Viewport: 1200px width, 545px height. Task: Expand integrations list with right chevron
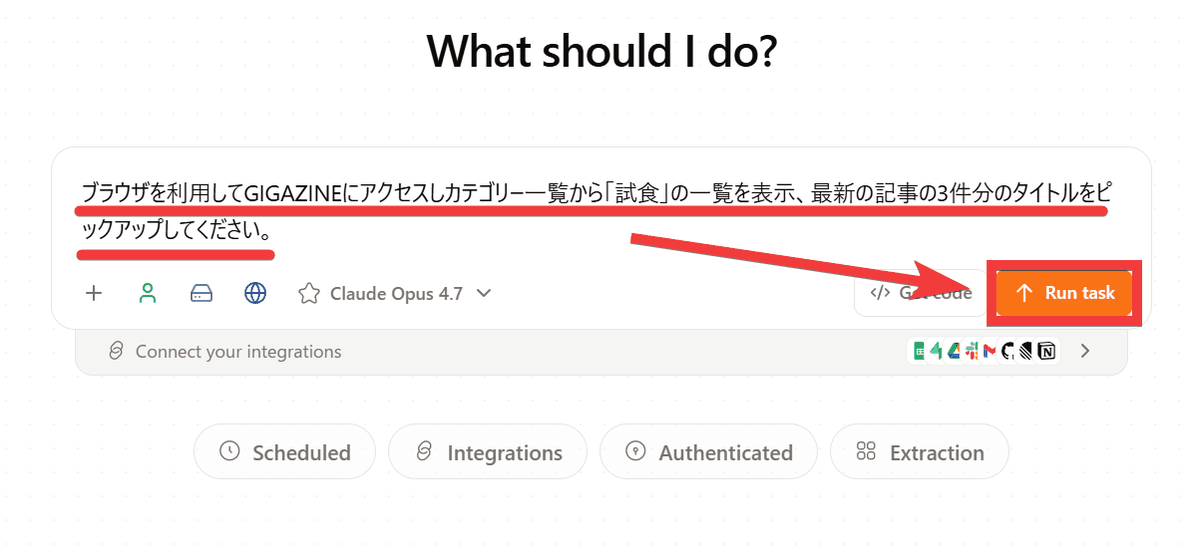pos(1085,351)
